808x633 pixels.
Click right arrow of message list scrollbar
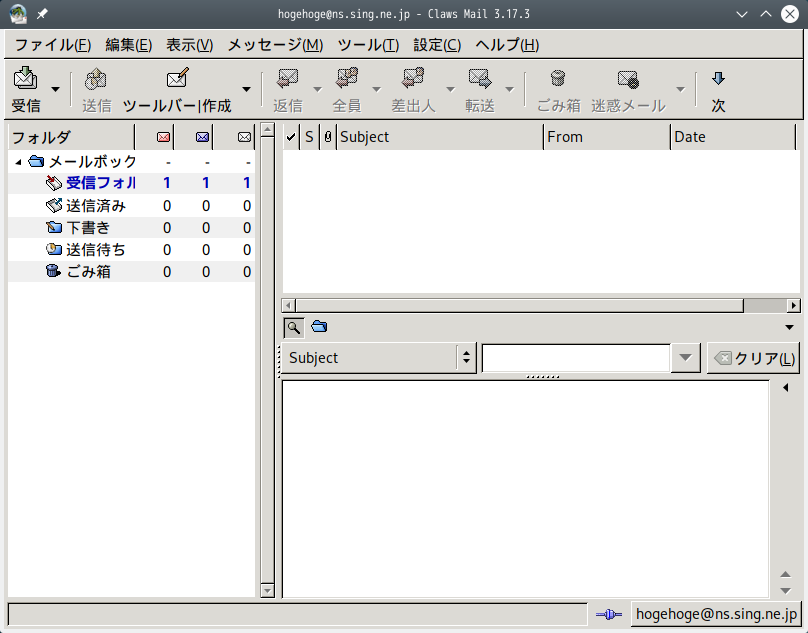794,306
